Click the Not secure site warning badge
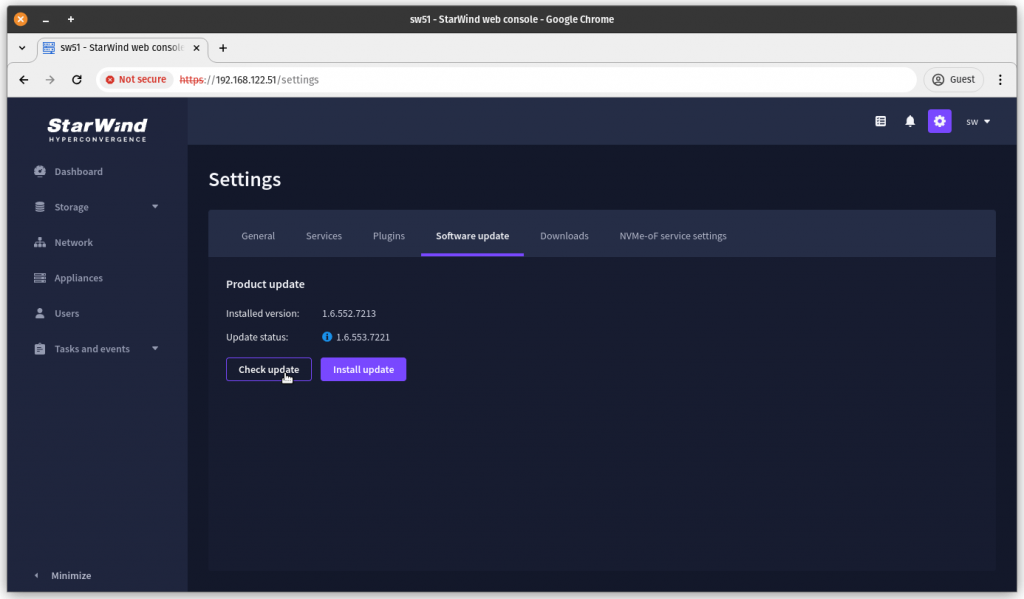The image size is (1024, 599). [136, 80]
